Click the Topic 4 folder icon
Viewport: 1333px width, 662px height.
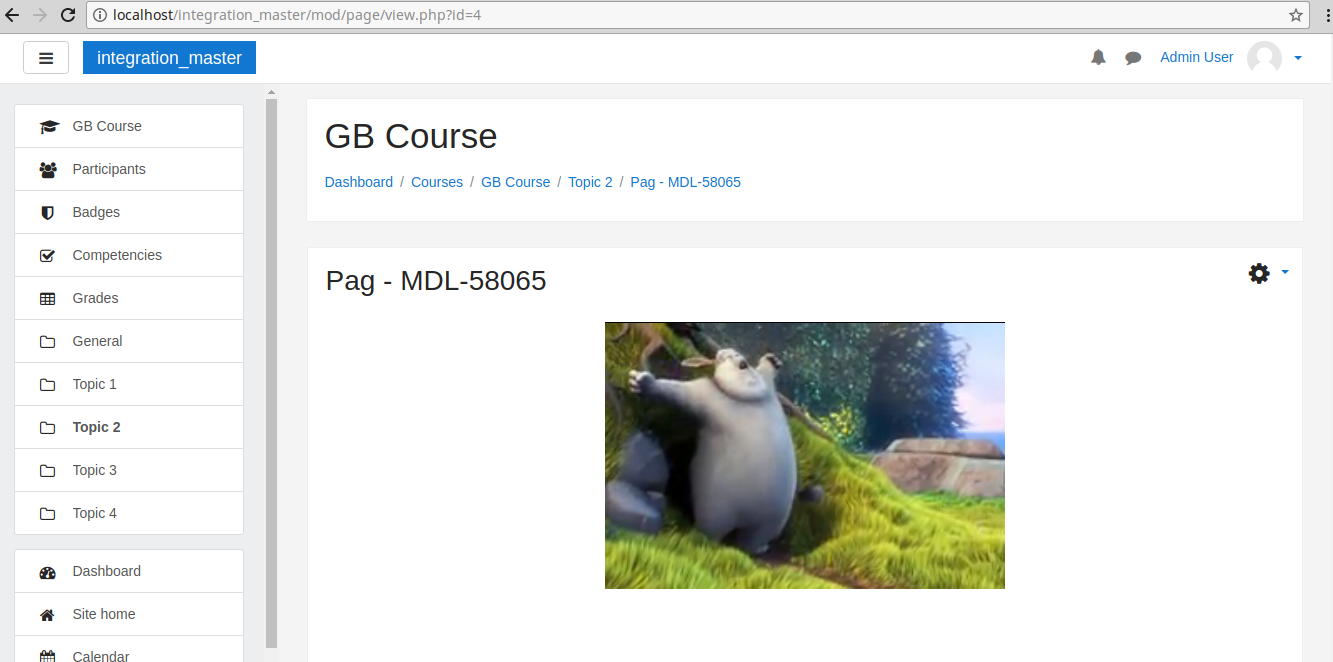[47, 513]
